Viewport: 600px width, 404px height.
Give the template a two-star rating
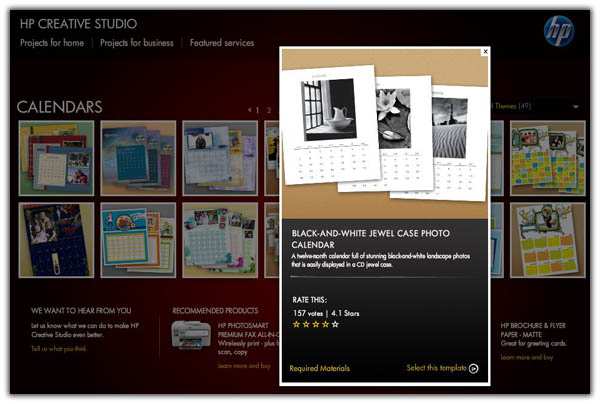click(x=305, y=324)
